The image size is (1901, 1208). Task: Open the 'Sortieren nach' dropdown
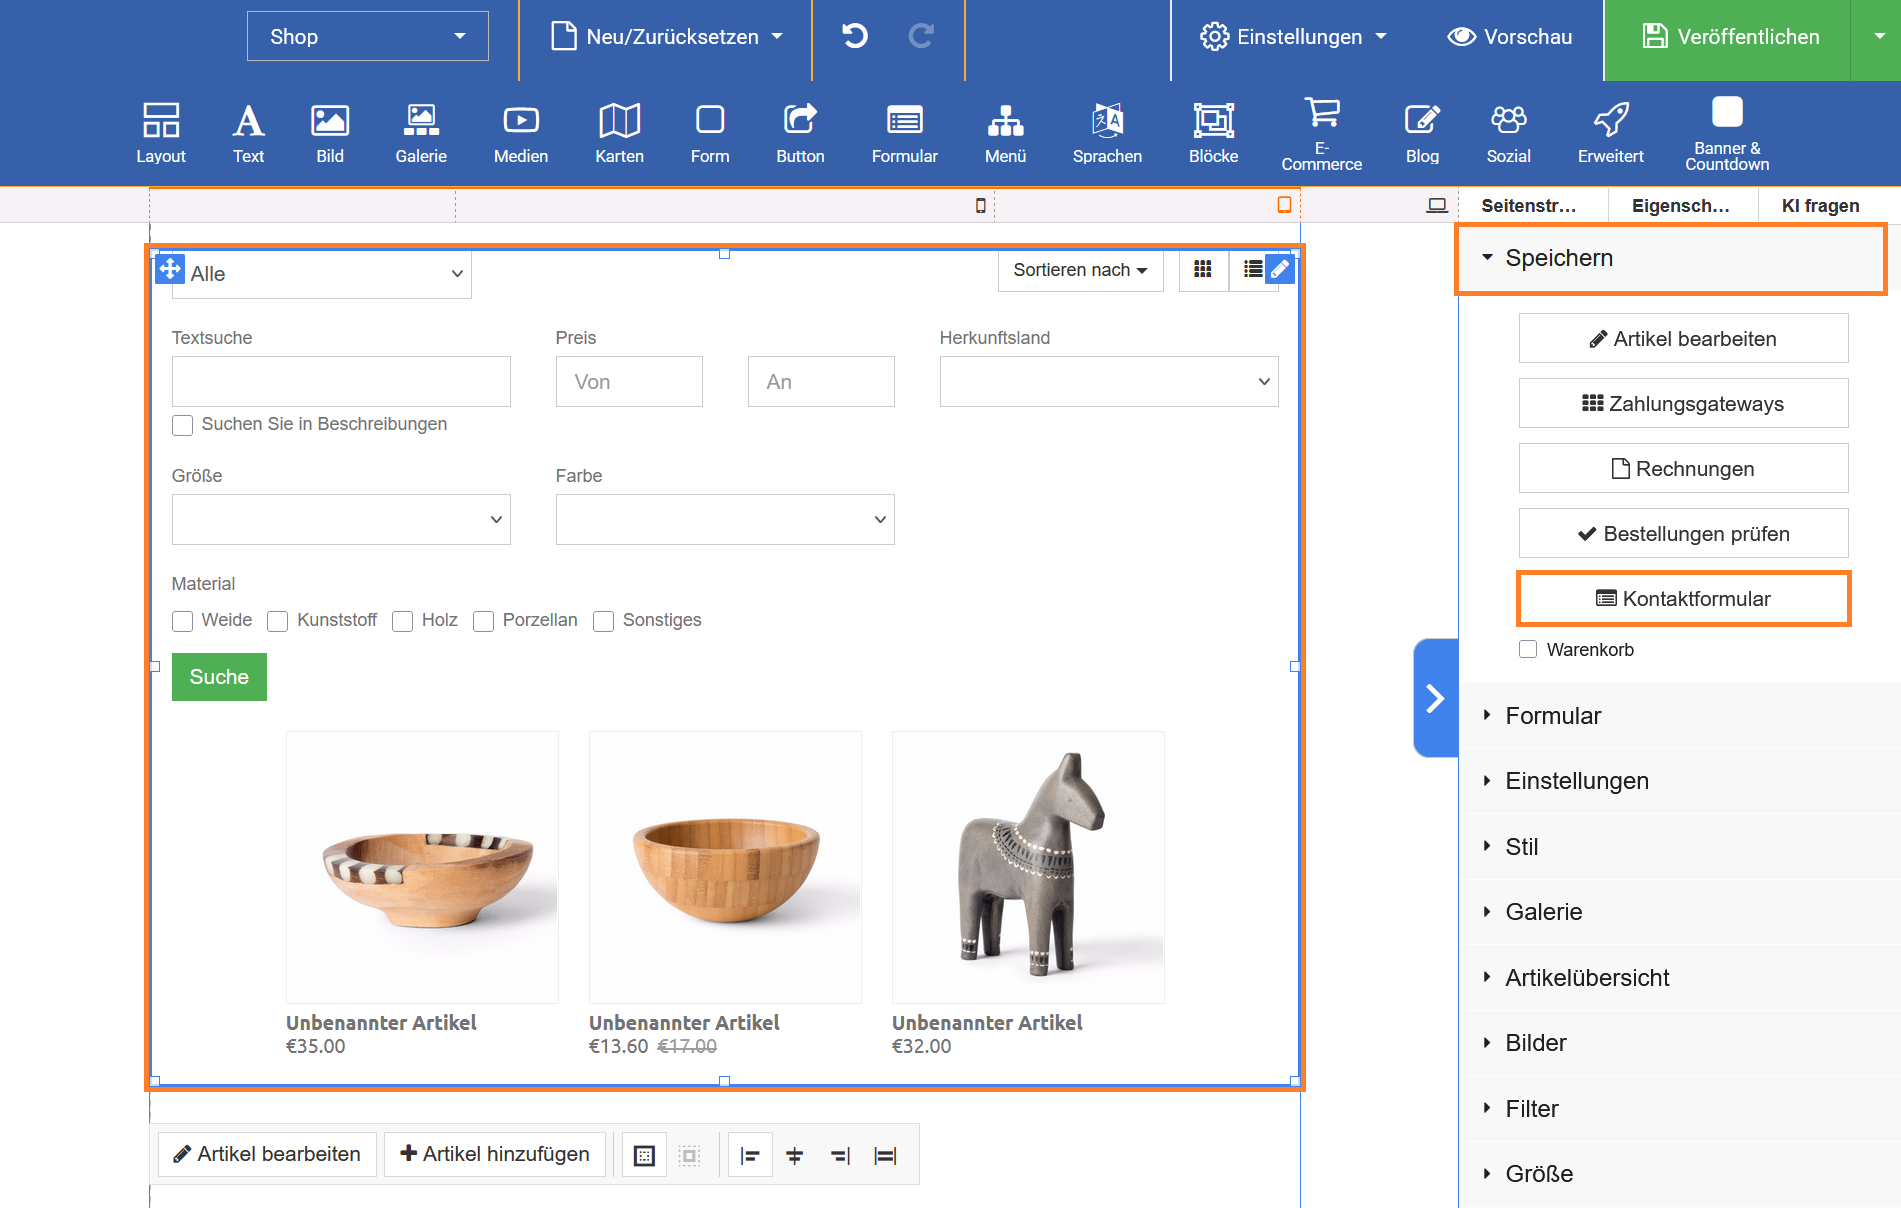(x=1080, y=270)
